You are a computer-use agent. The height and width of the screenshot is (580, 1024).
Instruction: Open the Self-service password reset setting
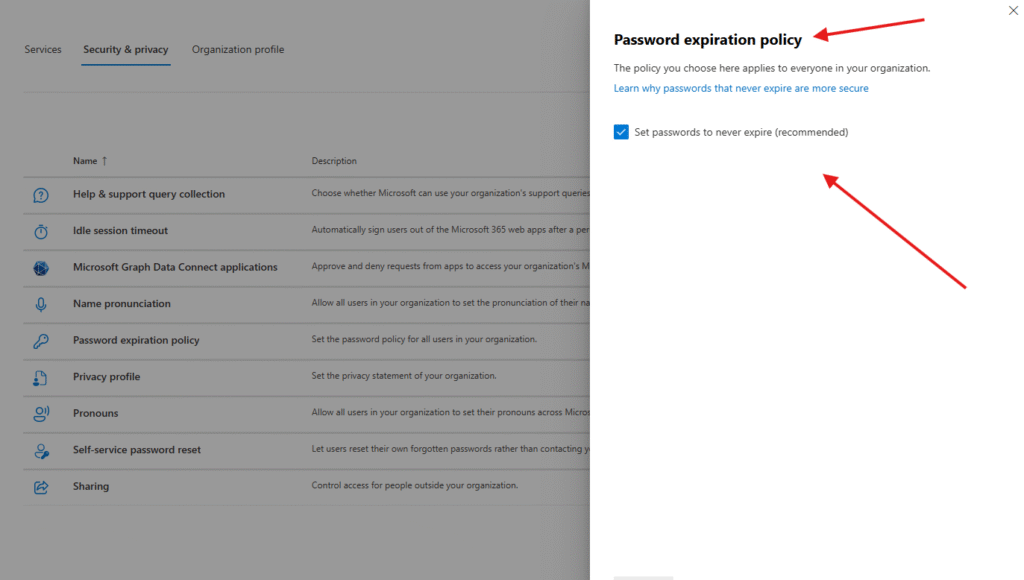pos(137,450)
